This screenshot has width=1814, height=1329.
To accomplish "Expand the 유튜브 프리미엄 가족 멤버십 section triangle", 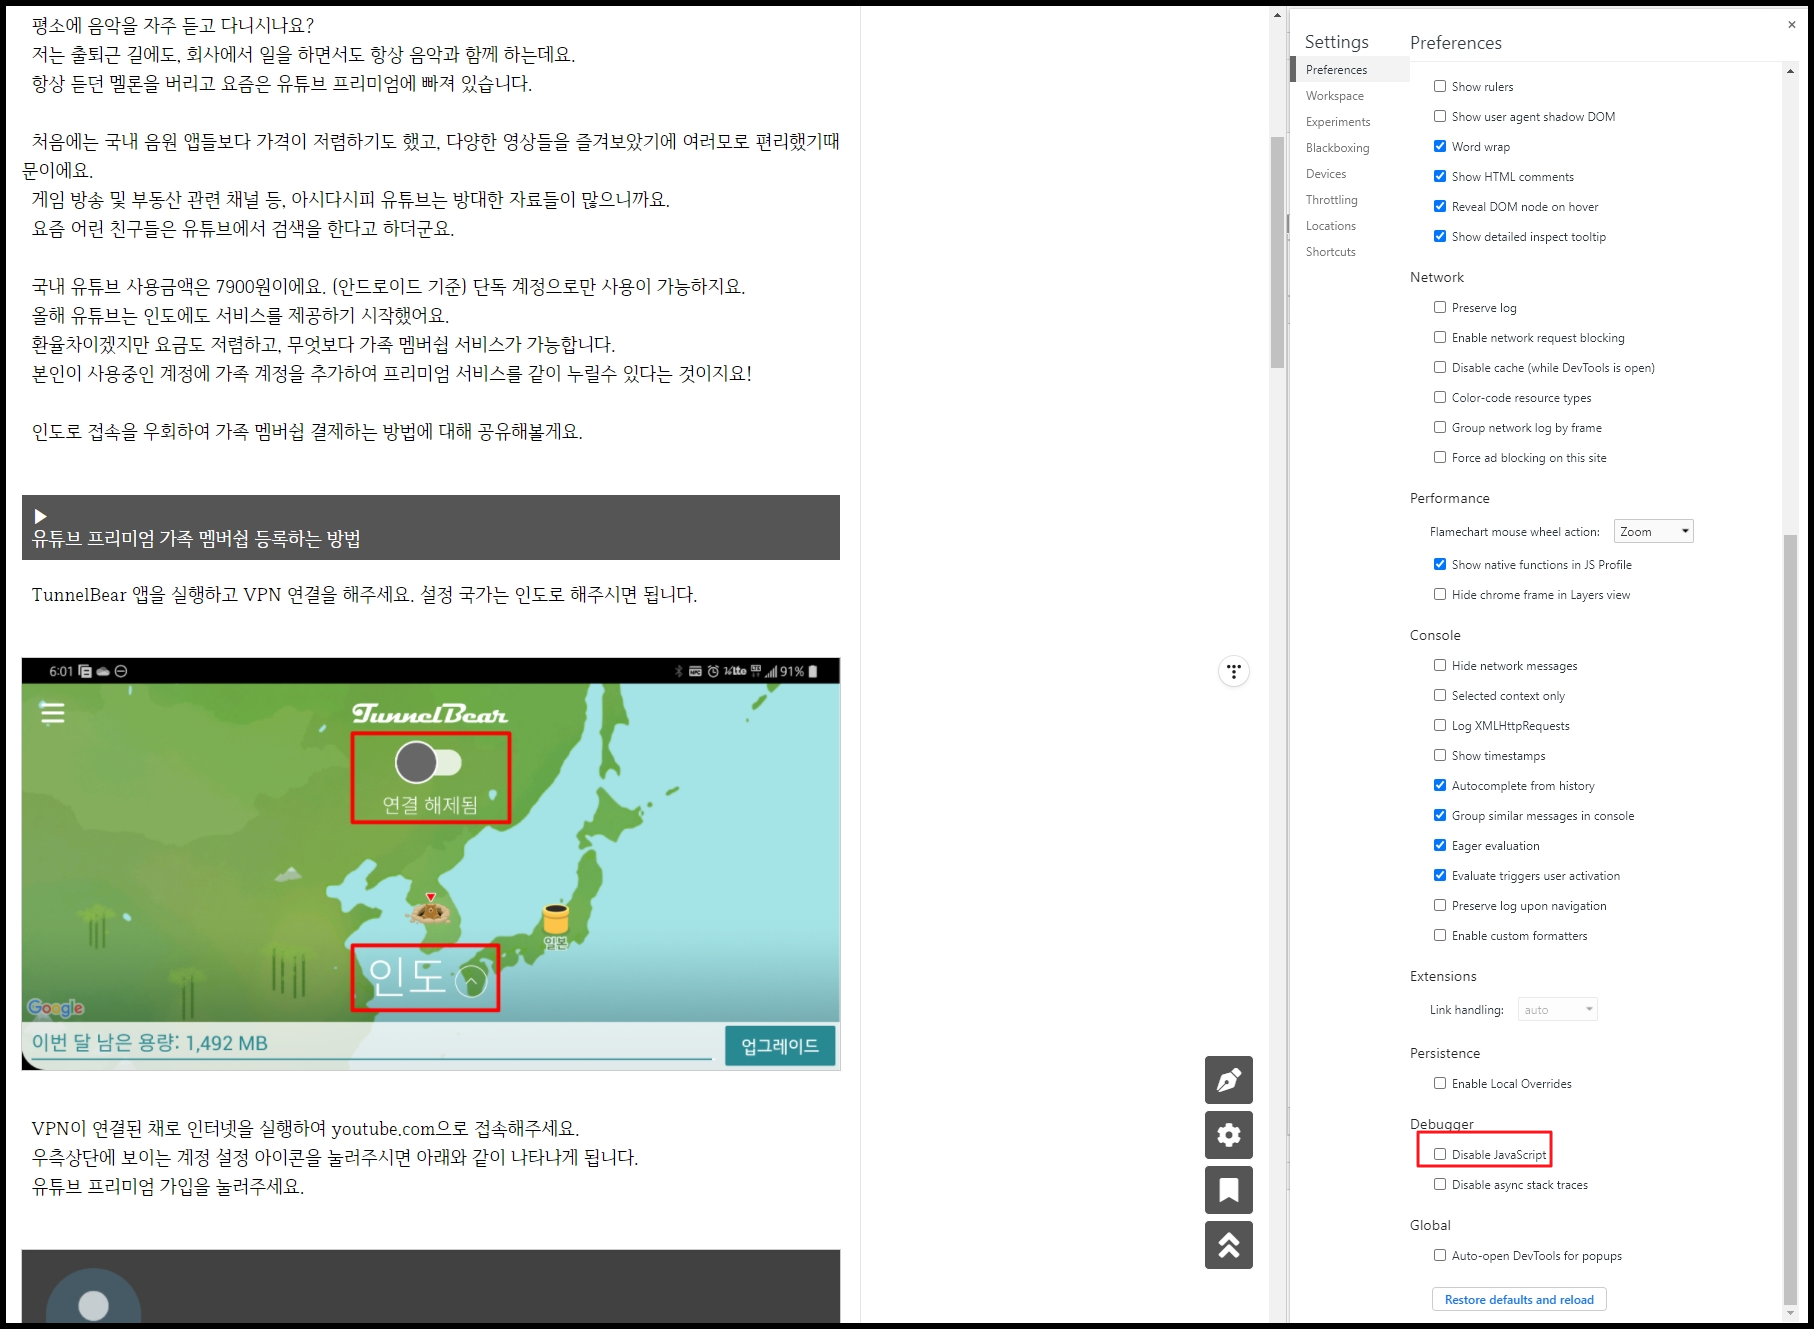I will click(40, 516).
